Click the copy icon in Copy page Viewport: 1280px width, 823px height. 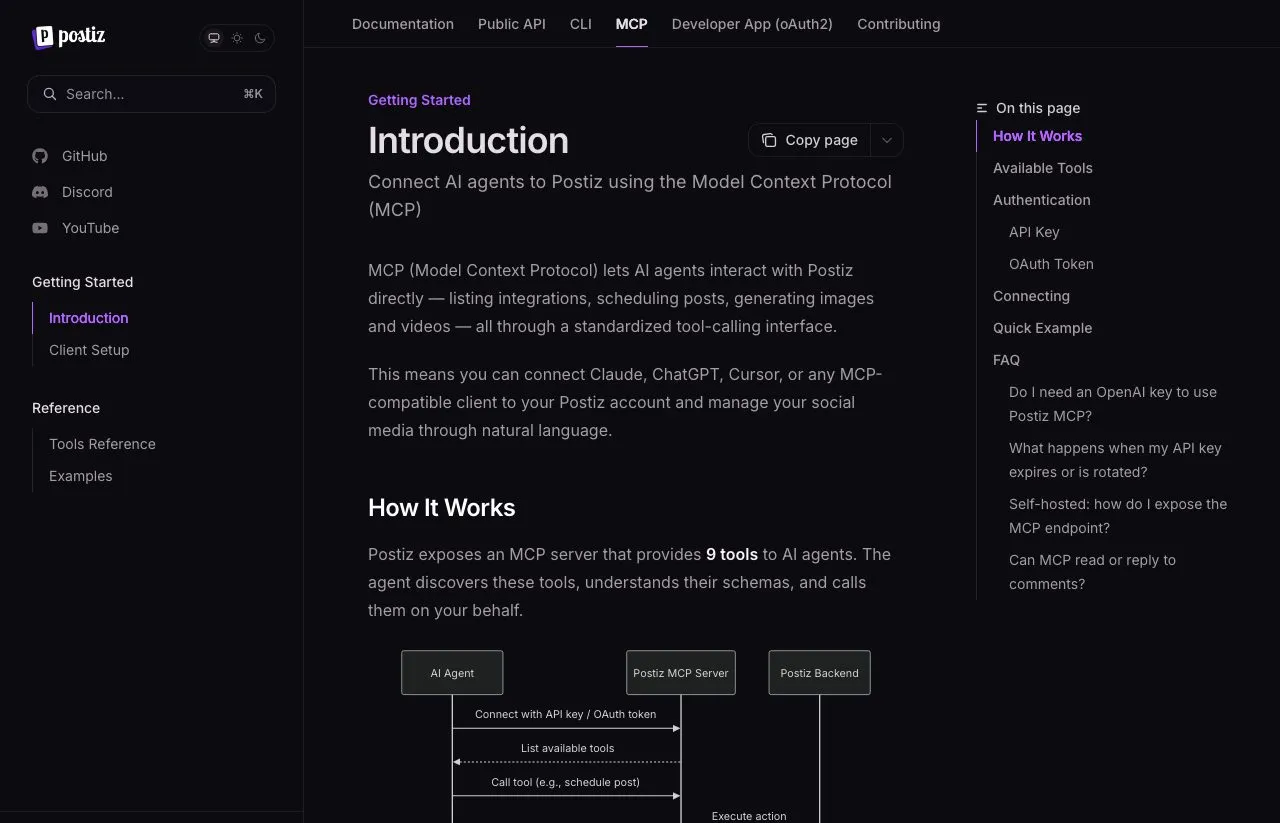(x=769, y=140)
